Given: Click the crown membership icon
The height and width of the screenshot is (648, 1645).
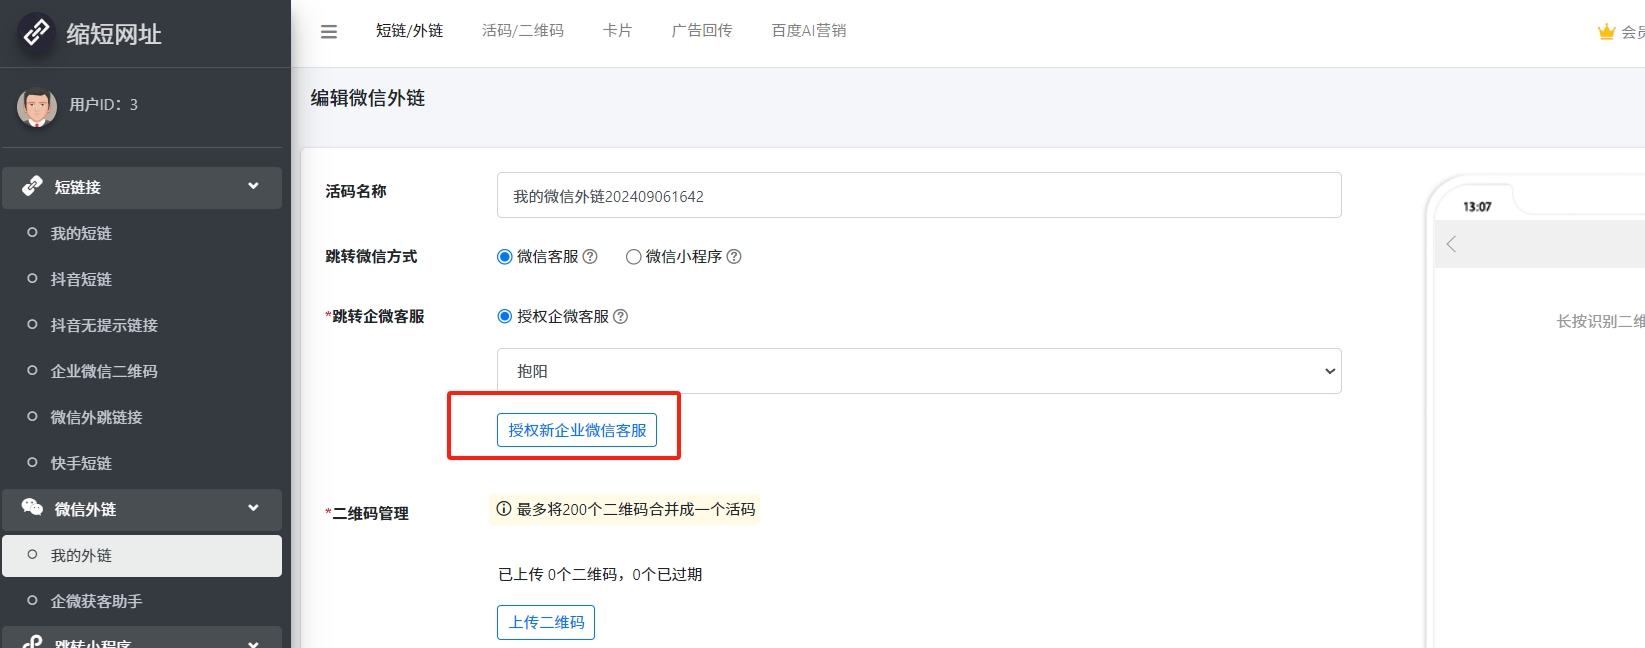Looking at the screenshot, I should coord(1606,32).
